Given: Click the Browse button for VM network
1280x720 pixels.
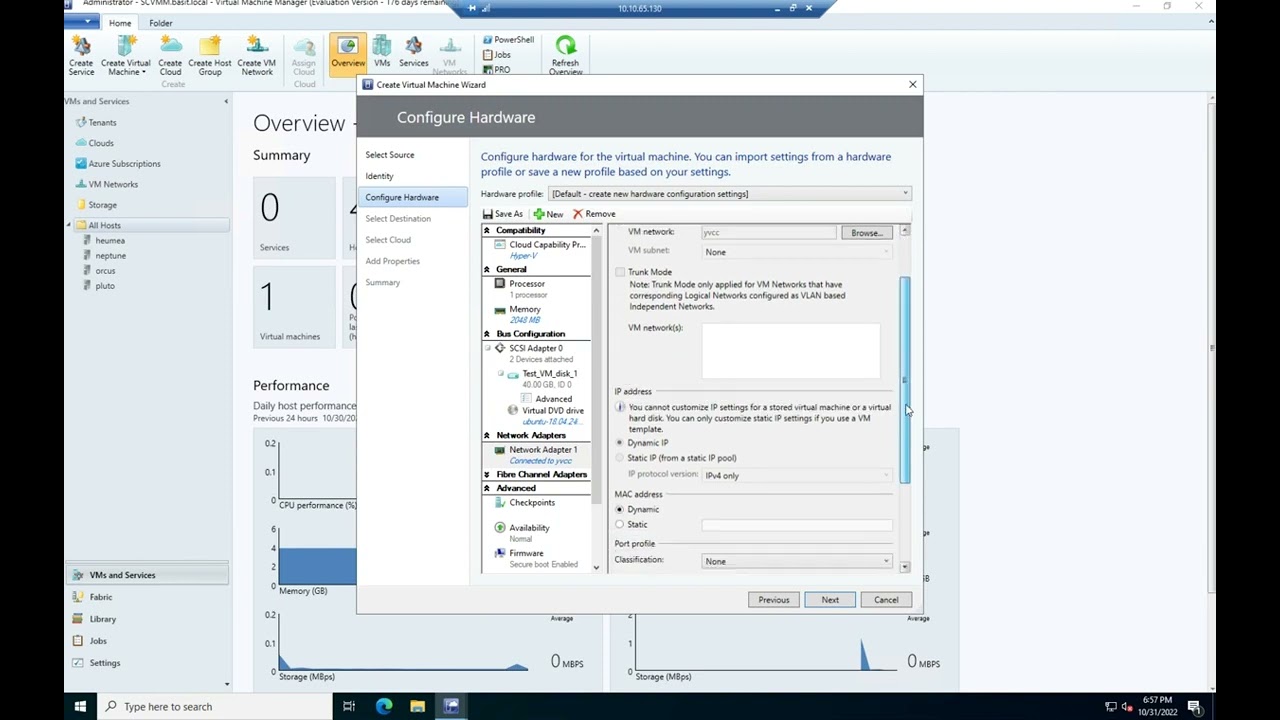Looking at the screenshot, I should pyautogui.click(x=867, y=233).
